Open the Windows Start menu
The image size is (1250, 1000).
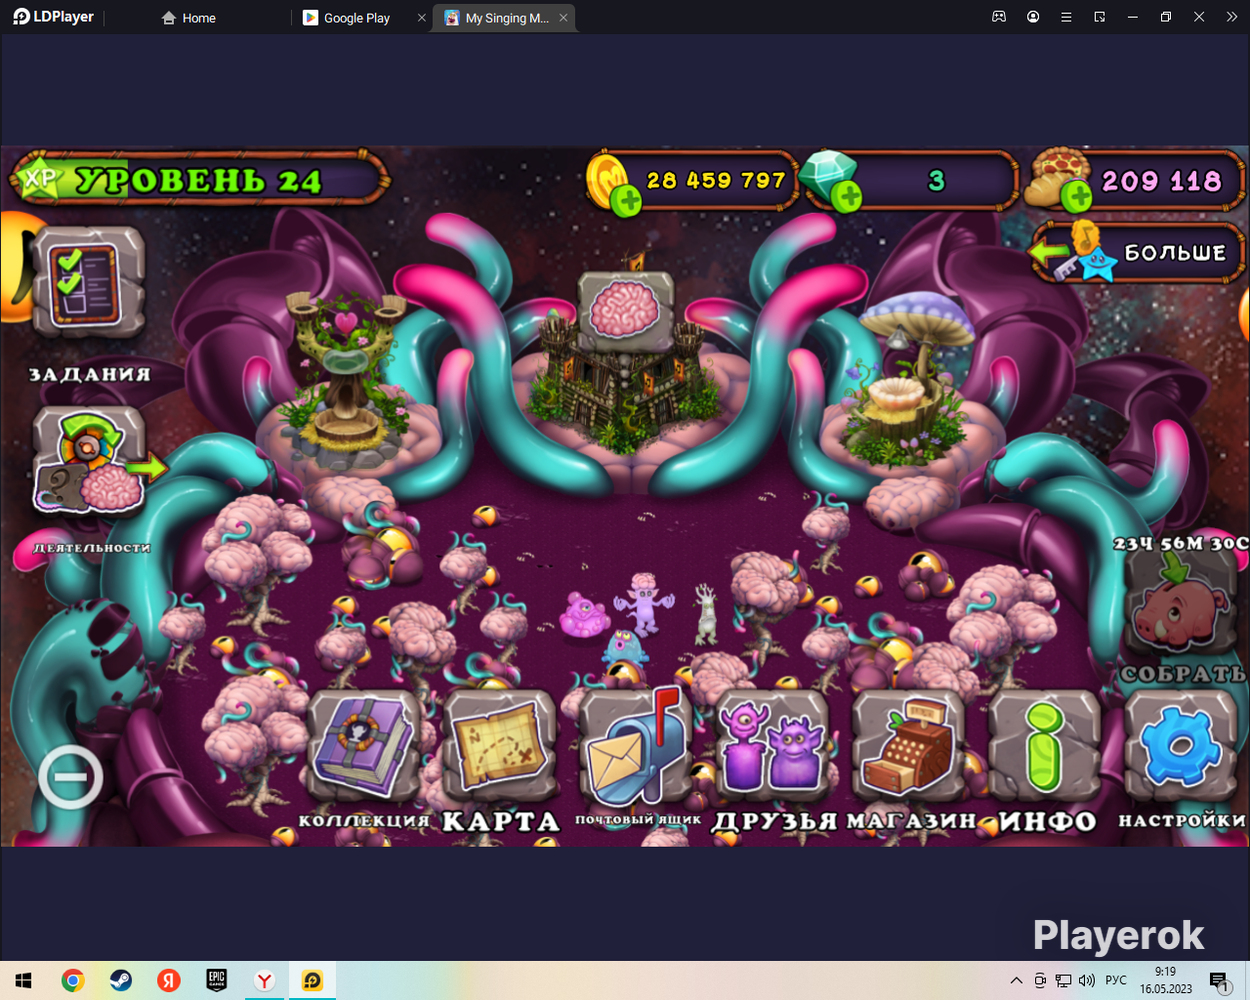24,981
